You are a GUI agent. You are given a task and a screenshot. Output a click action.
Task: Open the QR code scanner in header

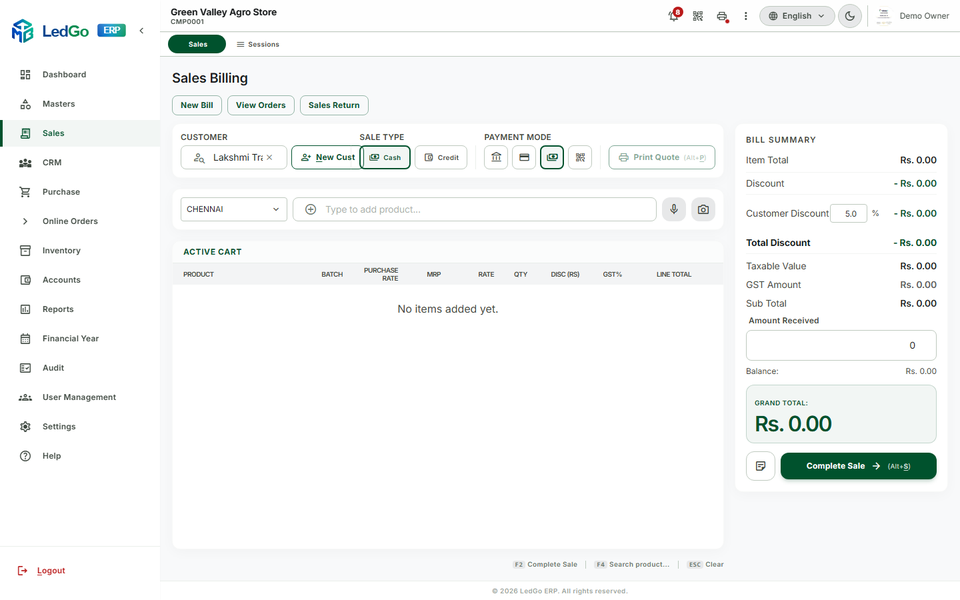pyautogui.click(x=697, y=16)
